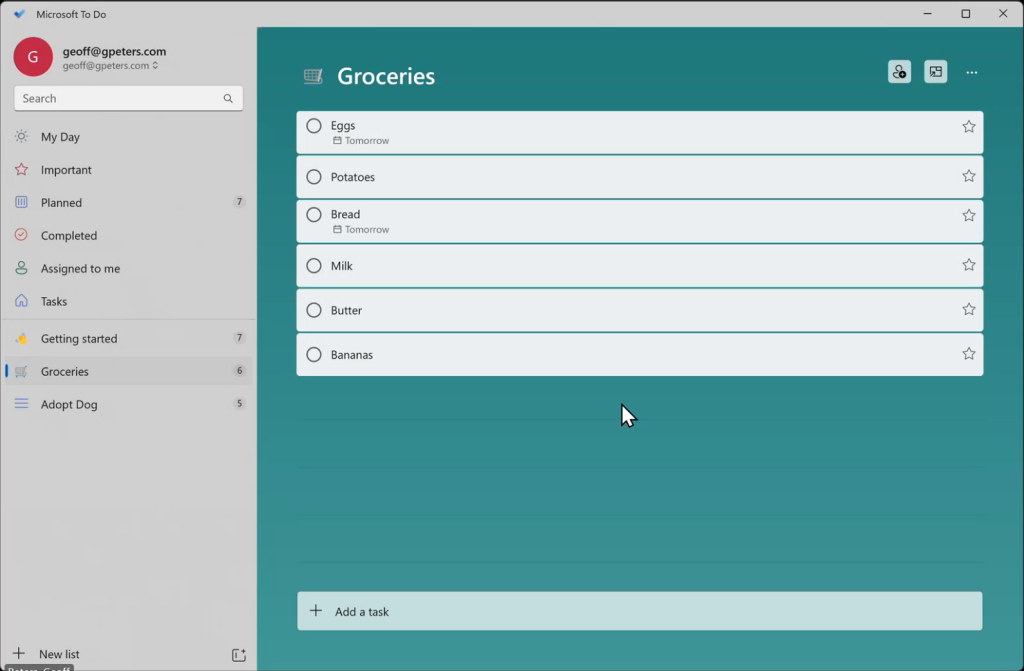Click the red G profile avatar
The width and height of the screenshot is (1024, 671).
(x=33, y=57)
